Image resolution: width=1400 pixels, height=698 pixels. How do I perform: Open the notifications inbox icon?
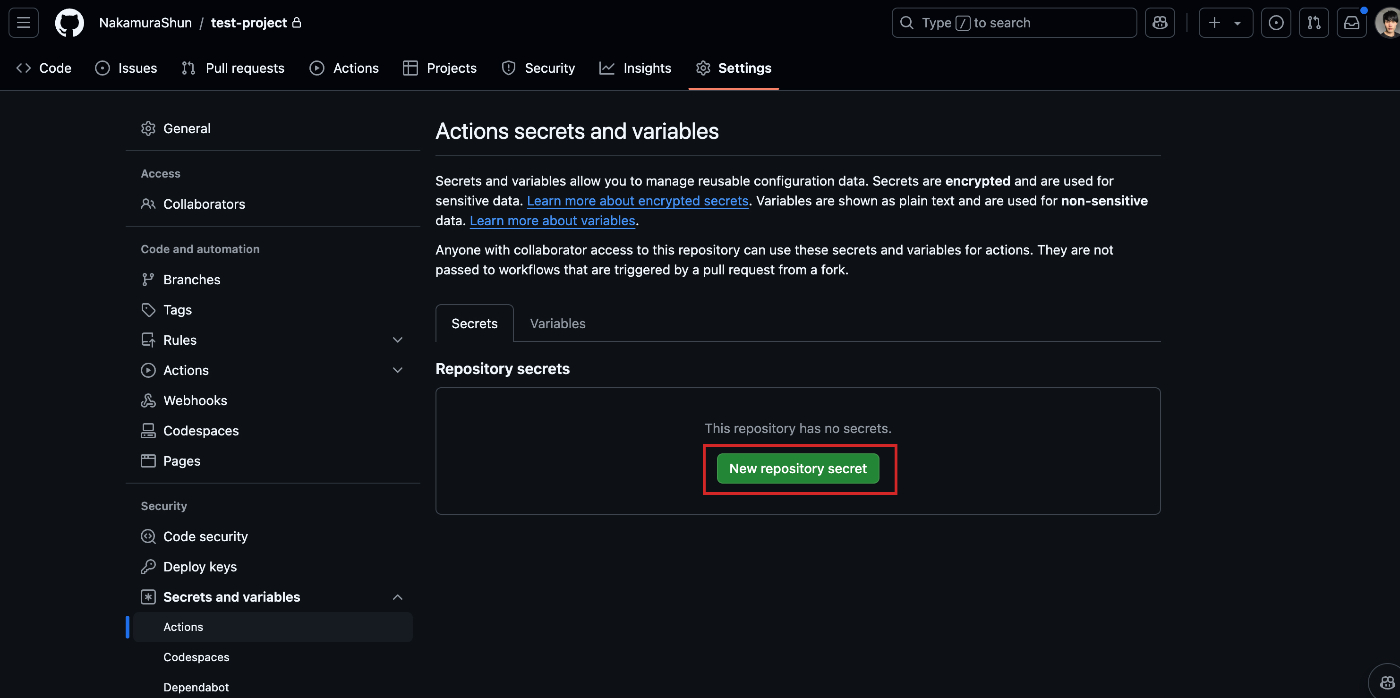tap(1352, 22)
